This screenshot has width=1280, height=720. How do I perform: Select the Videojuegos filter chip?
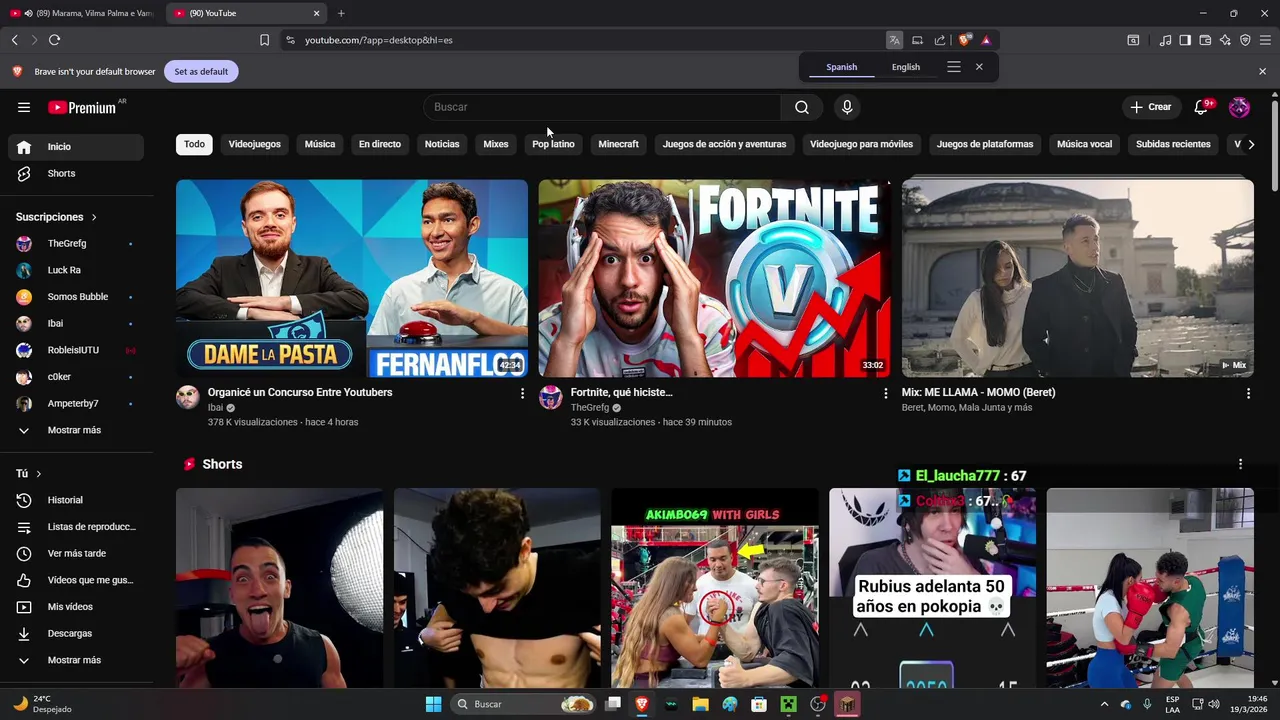(x=254, y=144)
